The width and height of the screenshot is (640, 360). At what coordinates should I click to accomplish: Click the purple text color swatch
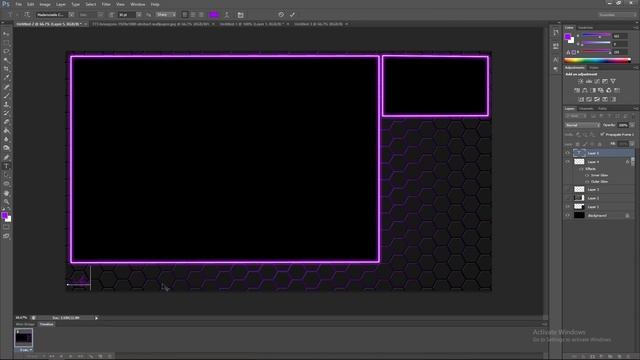tap(214, 15)
